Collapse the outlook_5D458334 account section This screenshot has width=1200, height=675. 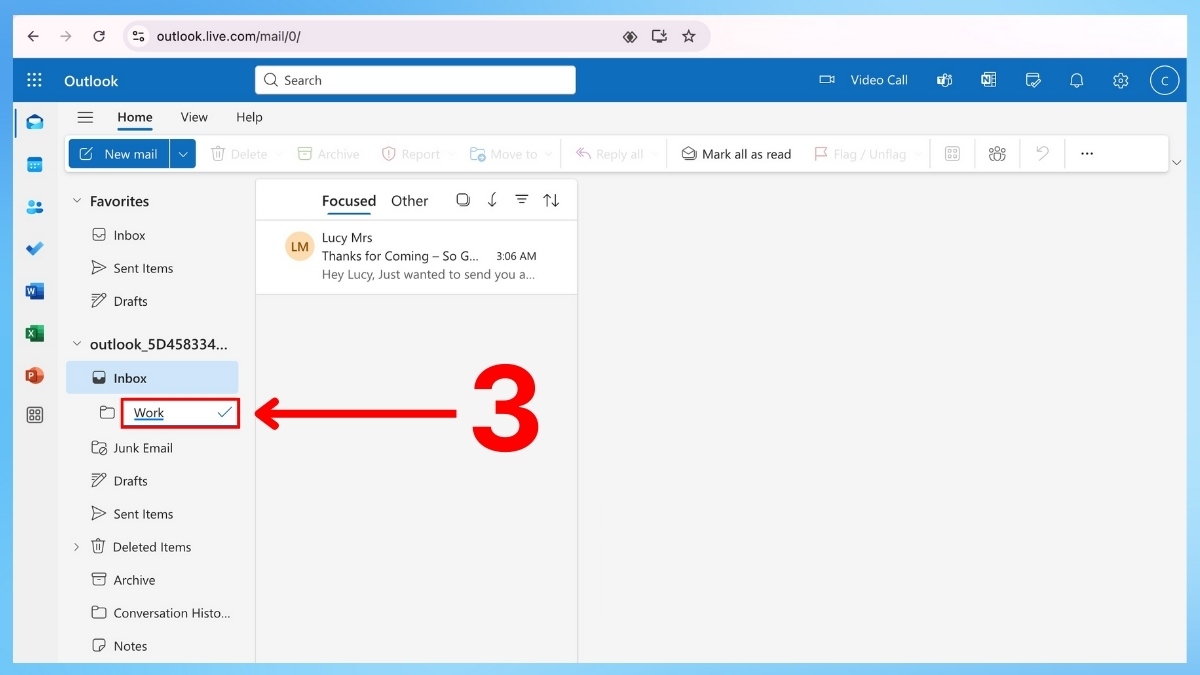coord(77,344)
